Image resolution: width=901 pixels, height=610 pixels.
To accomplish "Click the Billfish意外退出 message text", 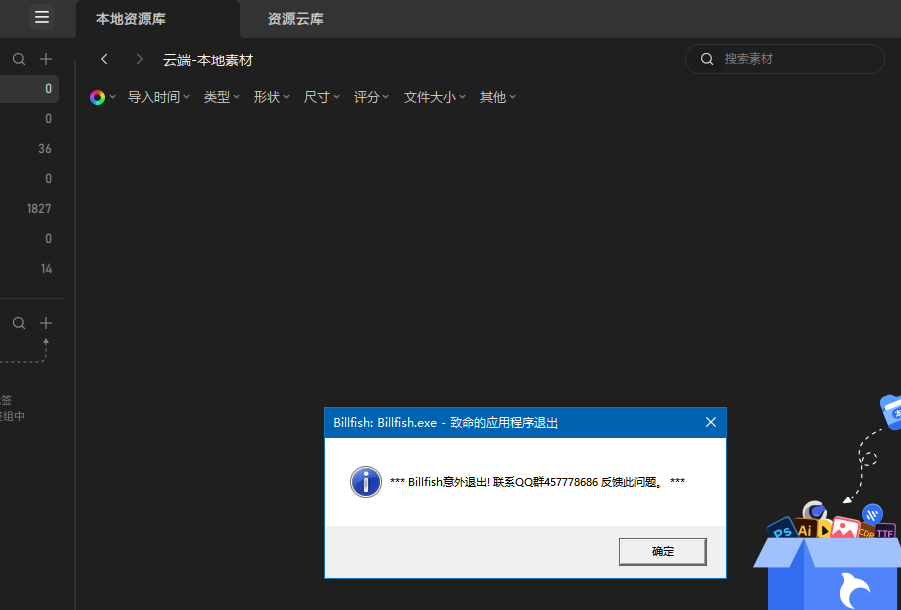I will pyautogui.click(x=537, y=482).
